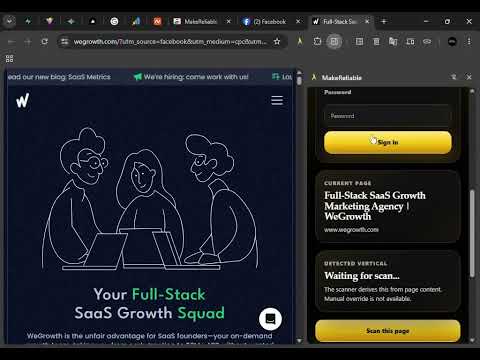Go back to previous page
Image resolution: width=480 pixels, height=360 pixels.
11,42
